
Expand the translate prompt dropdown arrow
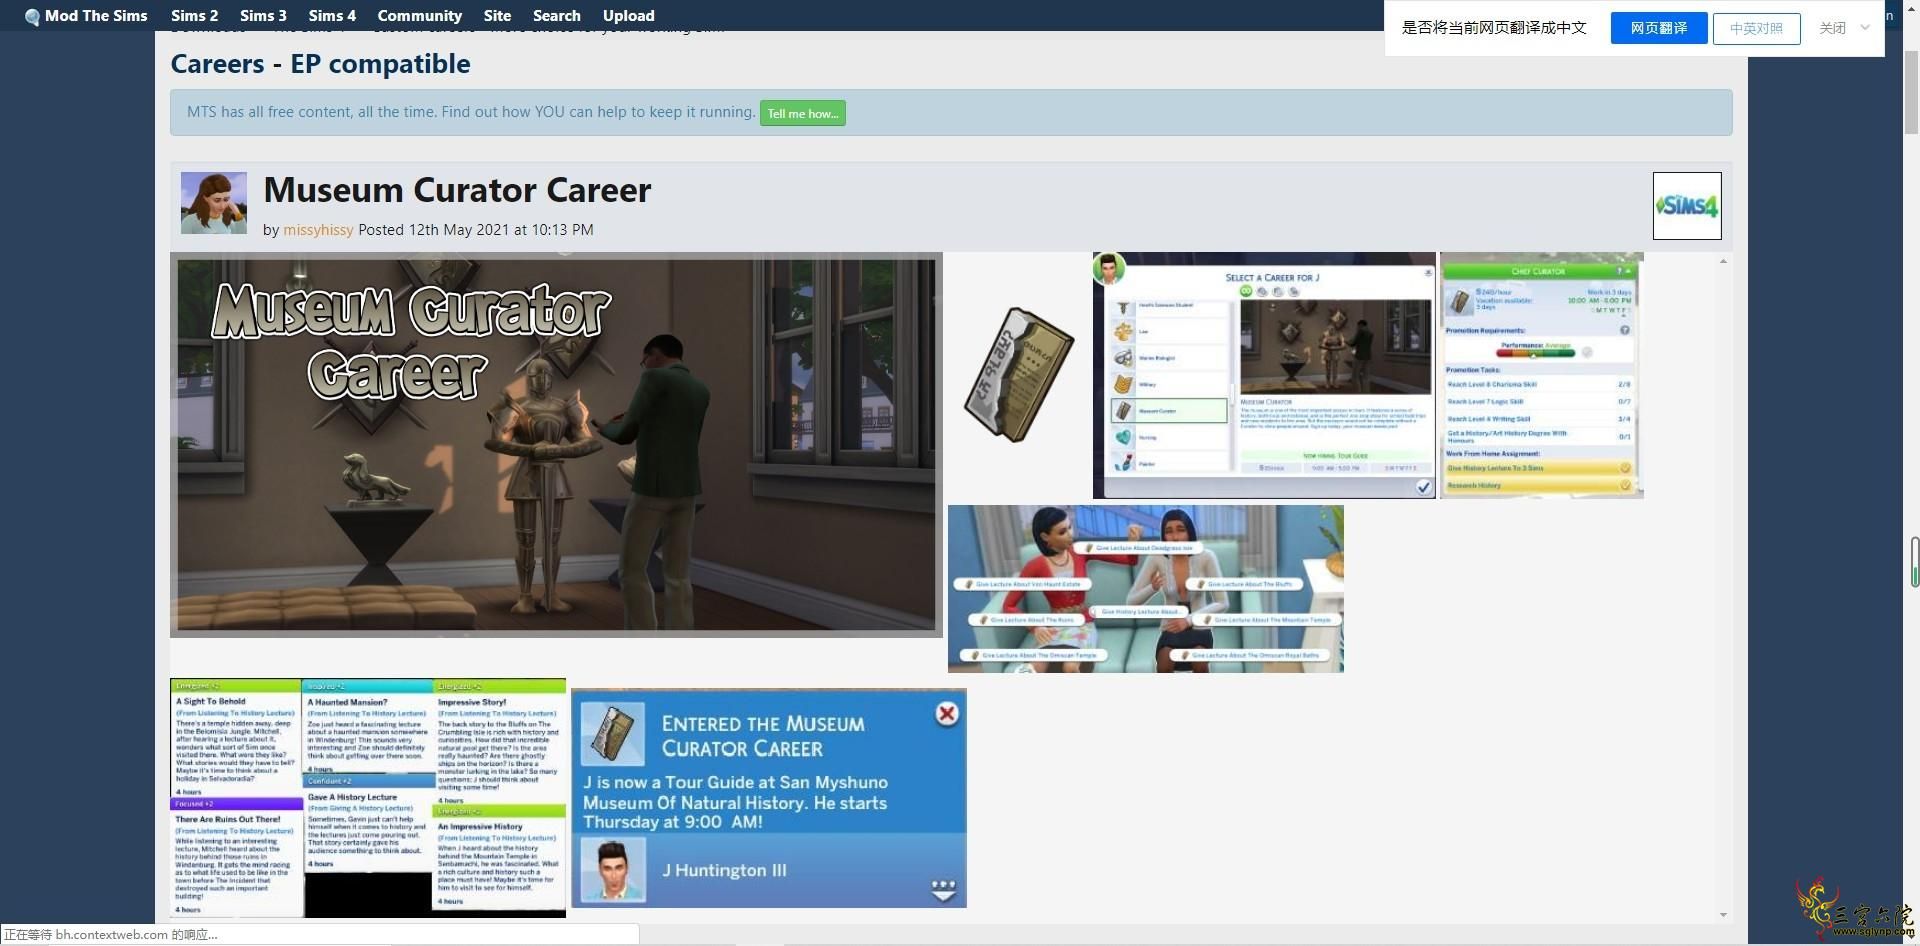click(x=1864, y=28)
